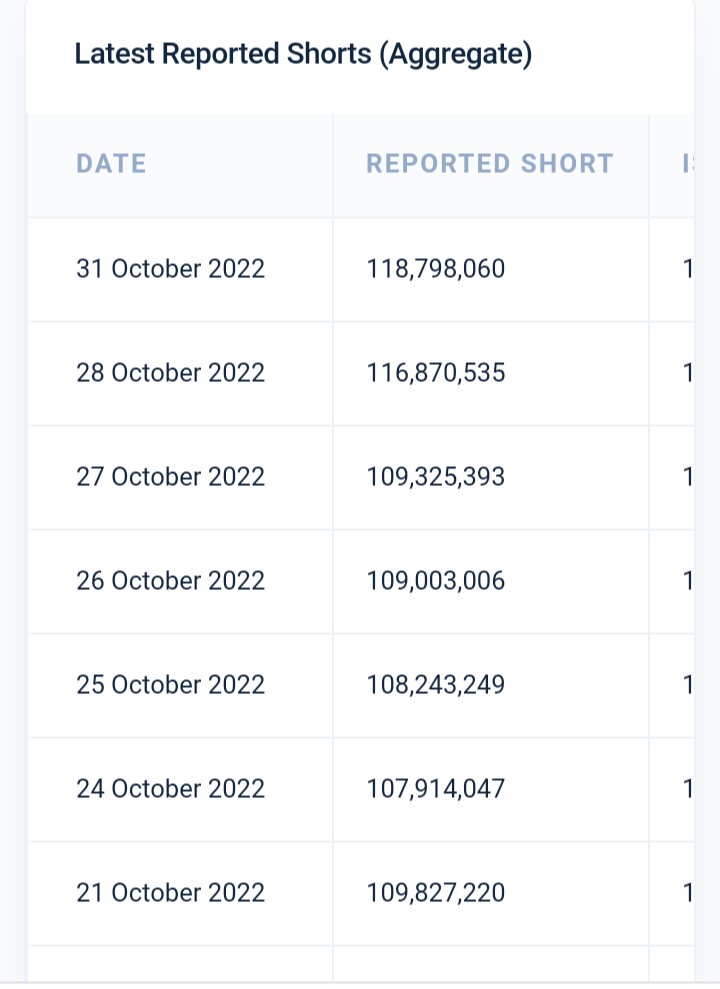Select the 107,914,047 short figure
The width and height of the screenshot is (720, 989).
(x=435, y=789)
